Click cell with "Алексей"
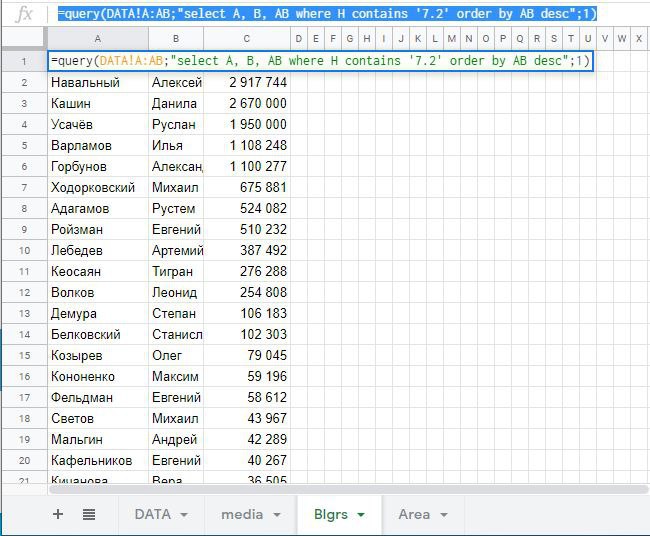 pyautogui.click(x=176, y=82)
